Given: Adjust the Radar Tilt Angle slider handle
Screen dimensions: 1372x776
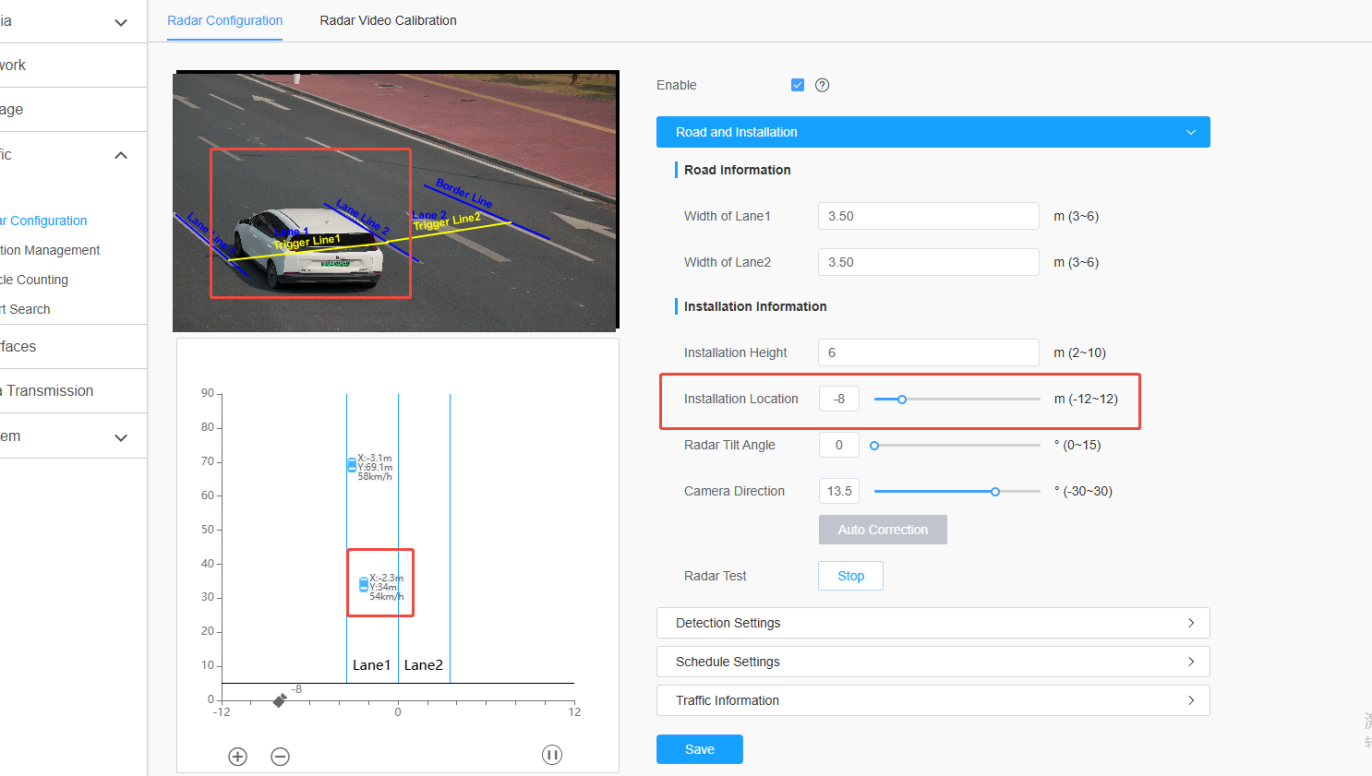Looking at the screenshot, I should pos(874,445).
